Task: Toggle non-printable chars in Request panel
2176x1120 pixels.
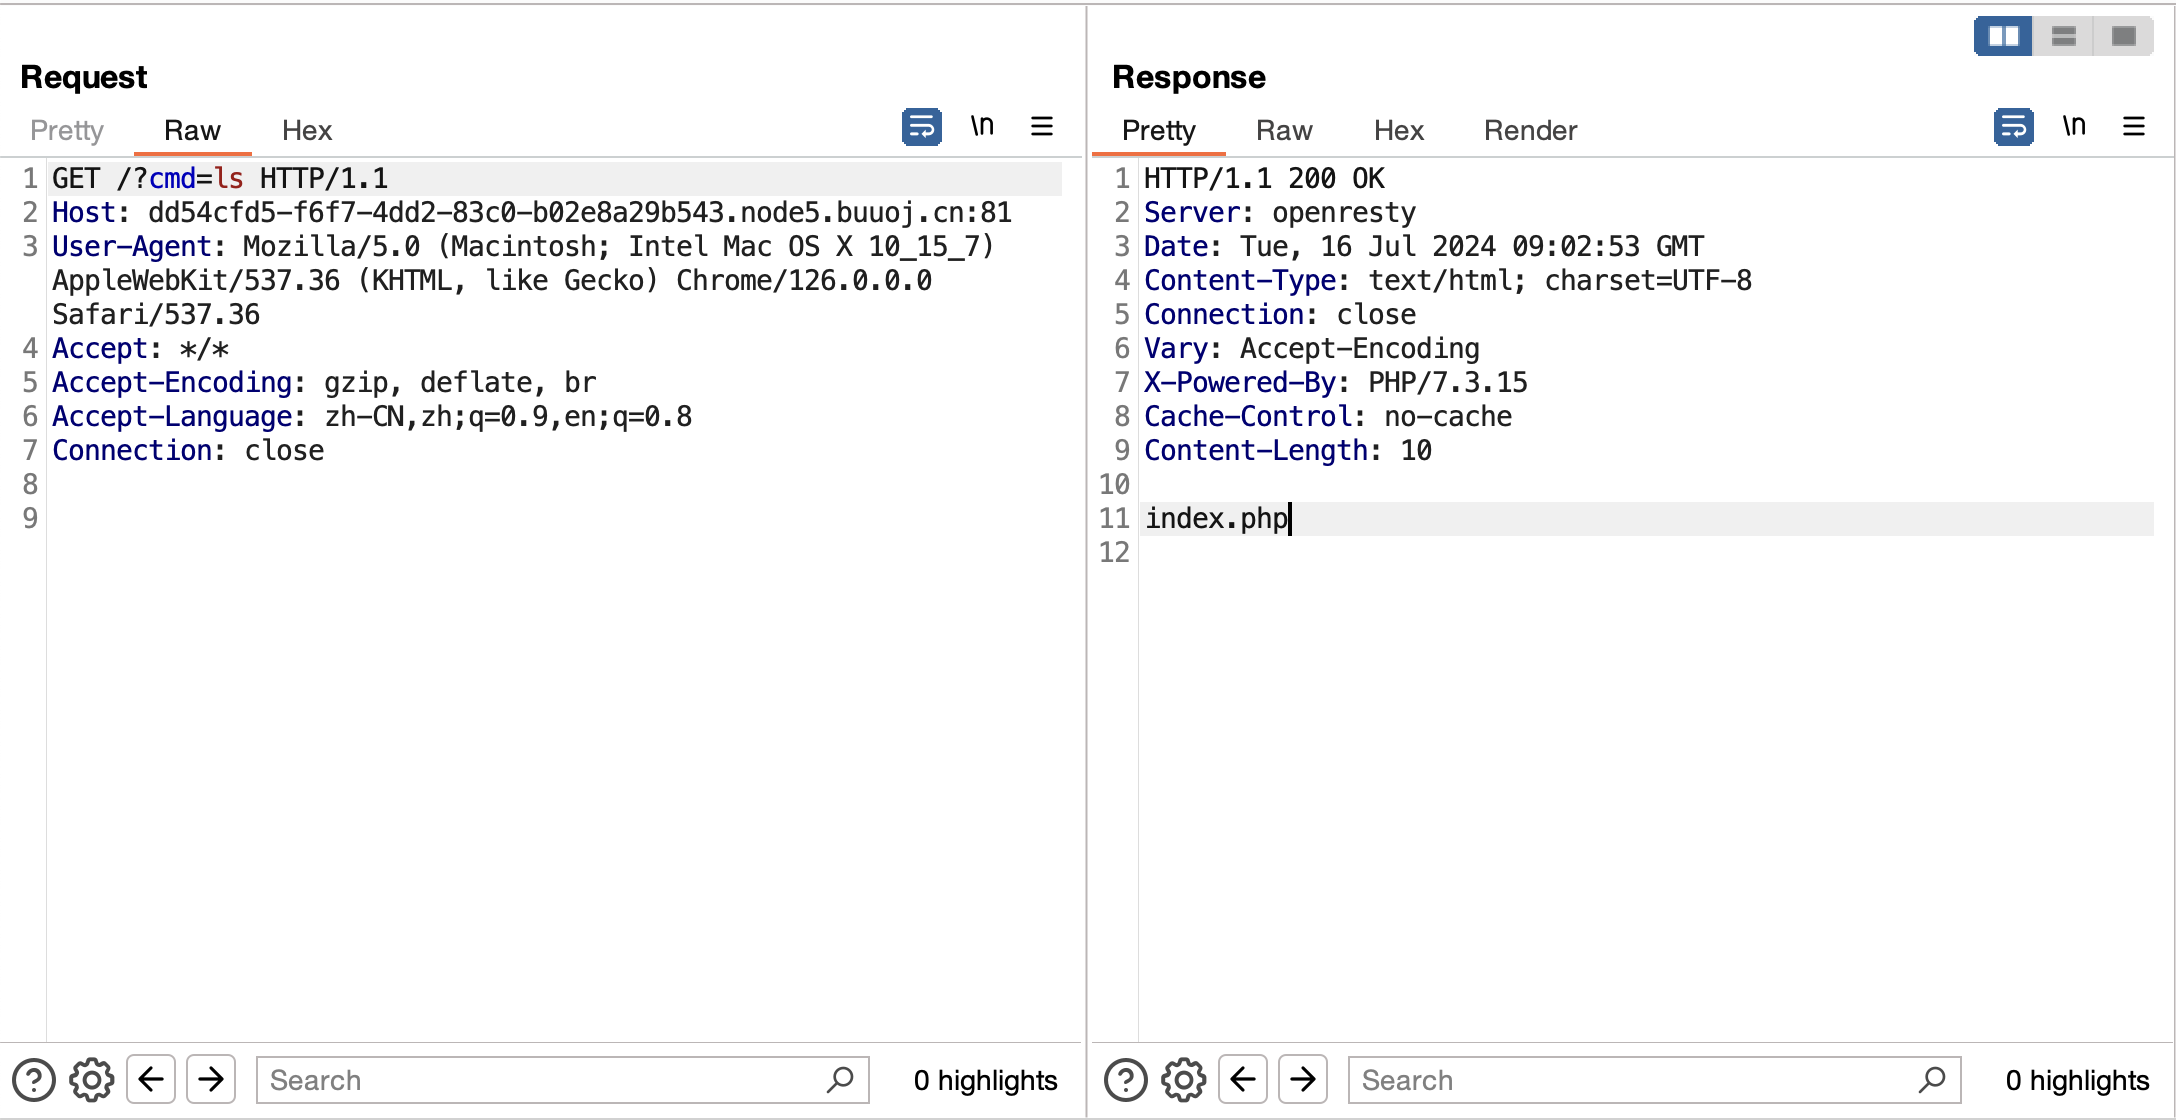Action: tap(982, 126)
